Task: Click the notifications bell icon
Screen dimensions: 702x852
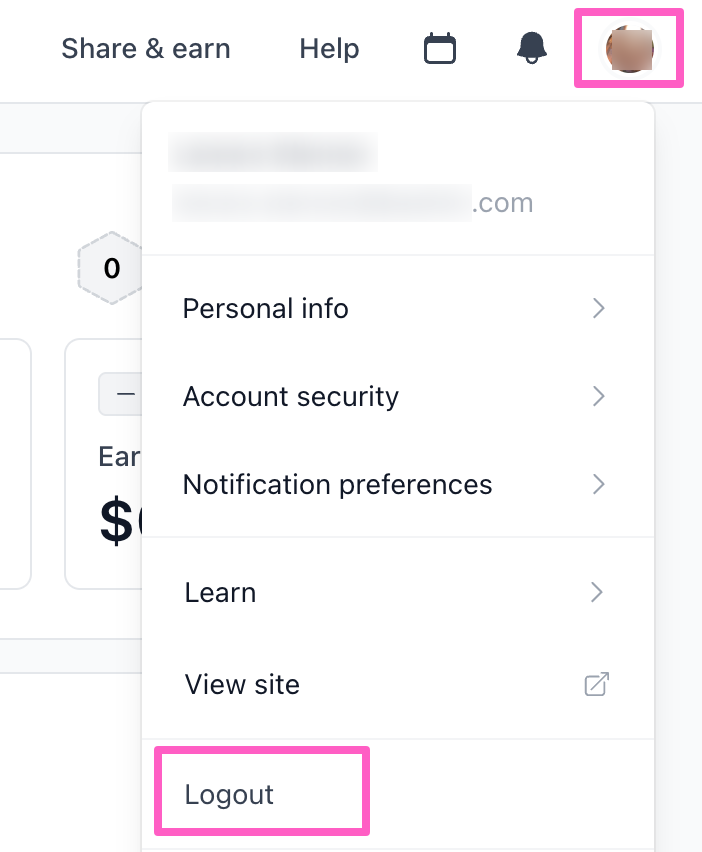Action: point(532,48)
